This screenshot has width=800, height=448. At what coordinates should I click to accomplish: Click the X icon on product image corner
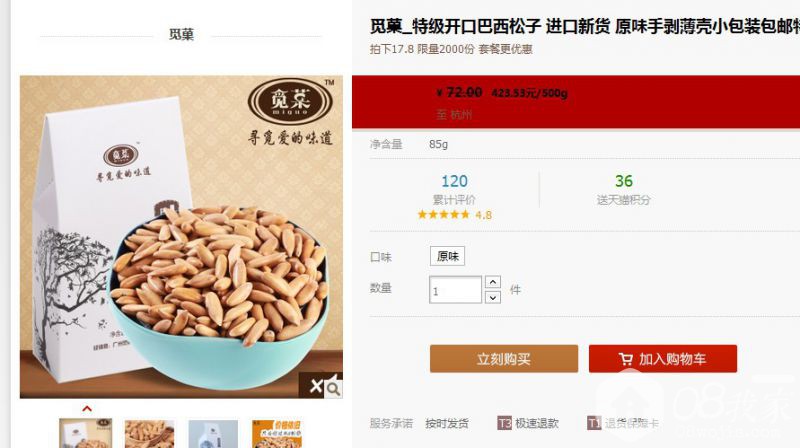(x=316, y=386)
